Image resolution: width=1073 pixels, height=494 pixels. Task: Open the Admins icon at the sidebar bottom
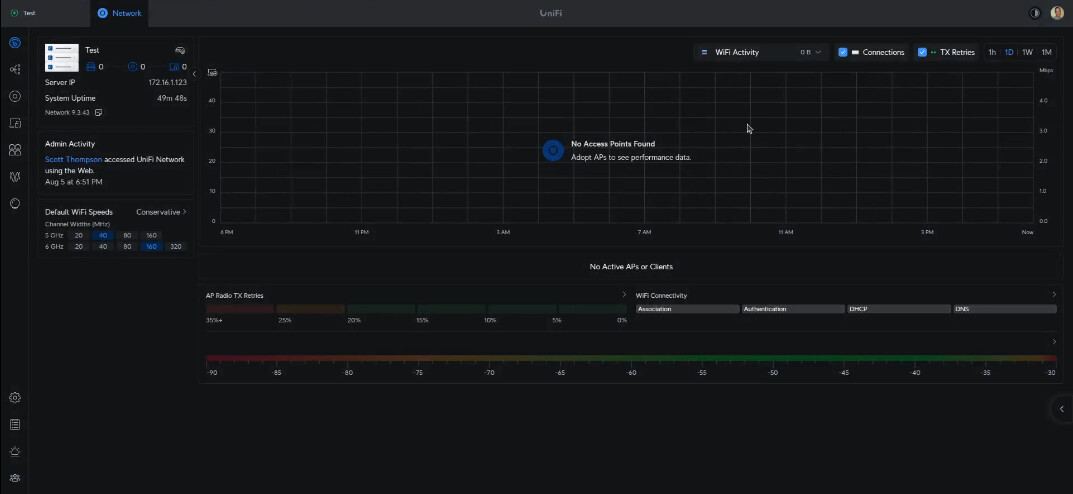pos(15,478)
